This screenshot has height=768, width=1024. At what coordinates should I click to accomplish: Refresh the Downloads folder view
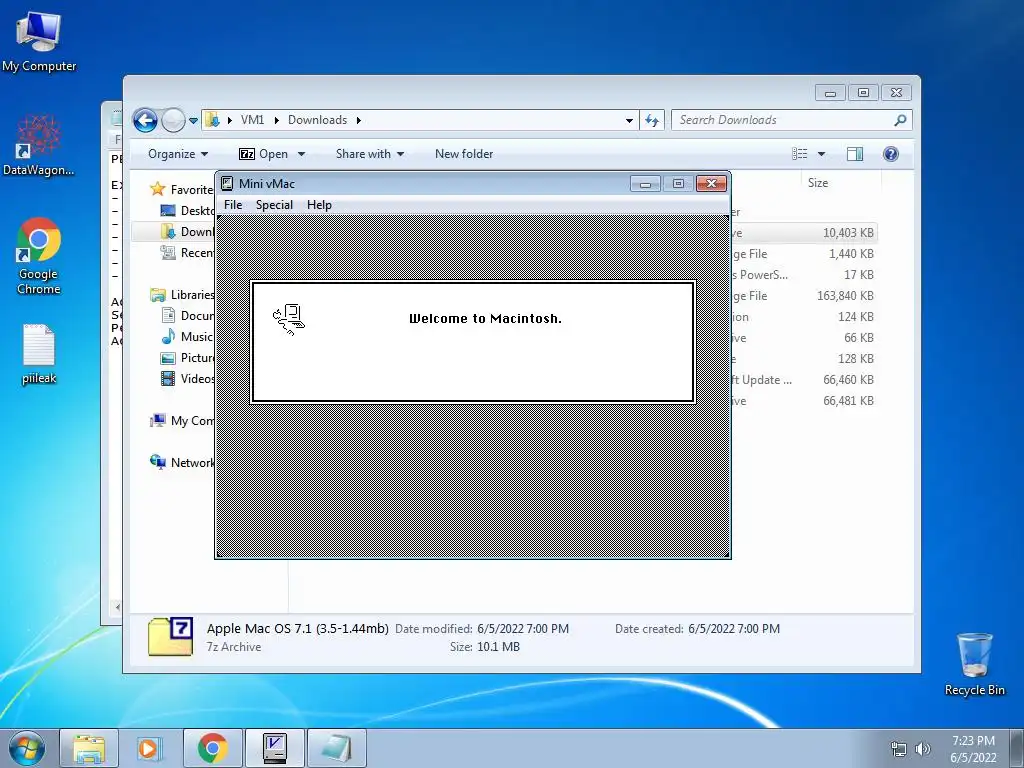tap(652, 120)
